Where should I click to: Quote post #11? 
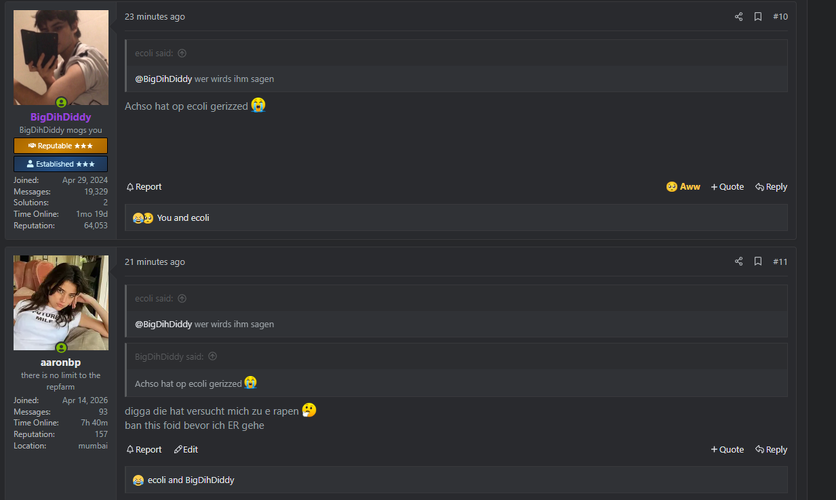coord(727,450)
